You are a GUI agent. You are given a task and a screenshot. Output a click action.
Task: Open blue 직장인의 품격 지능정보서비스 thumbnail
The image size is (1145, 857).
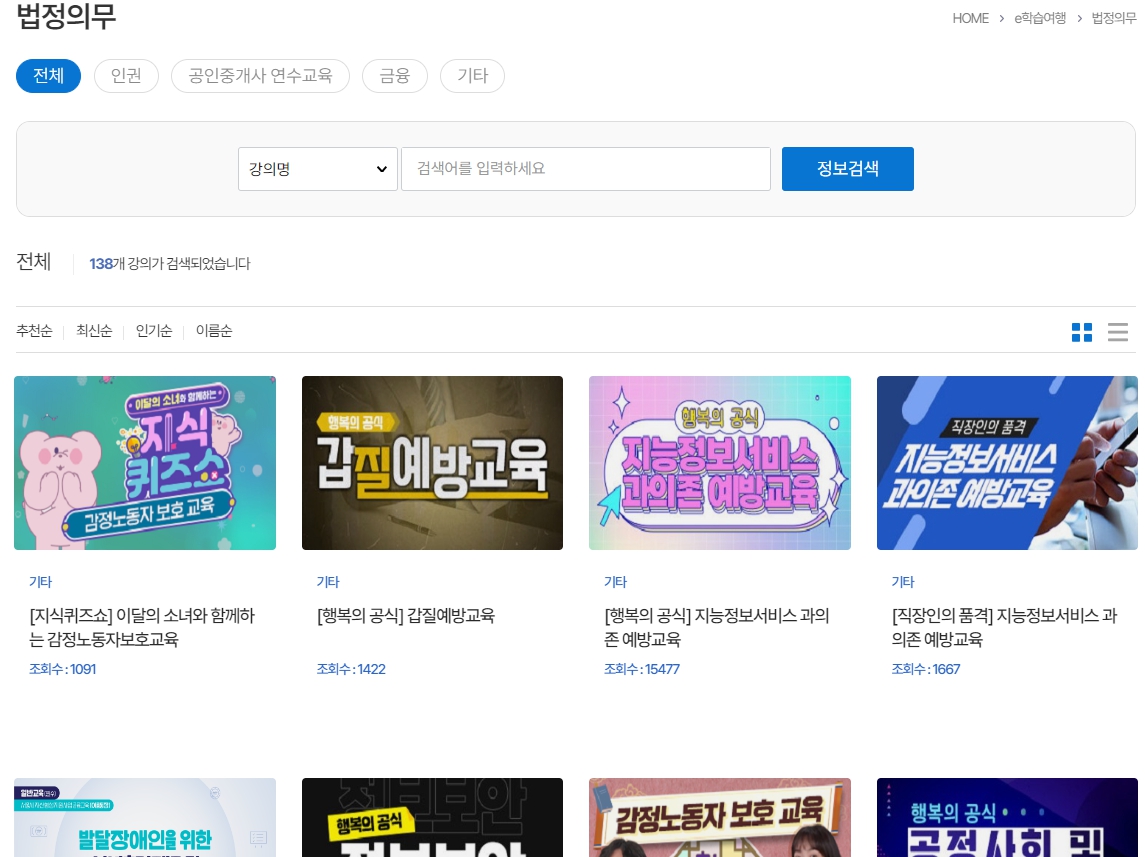1007,463
